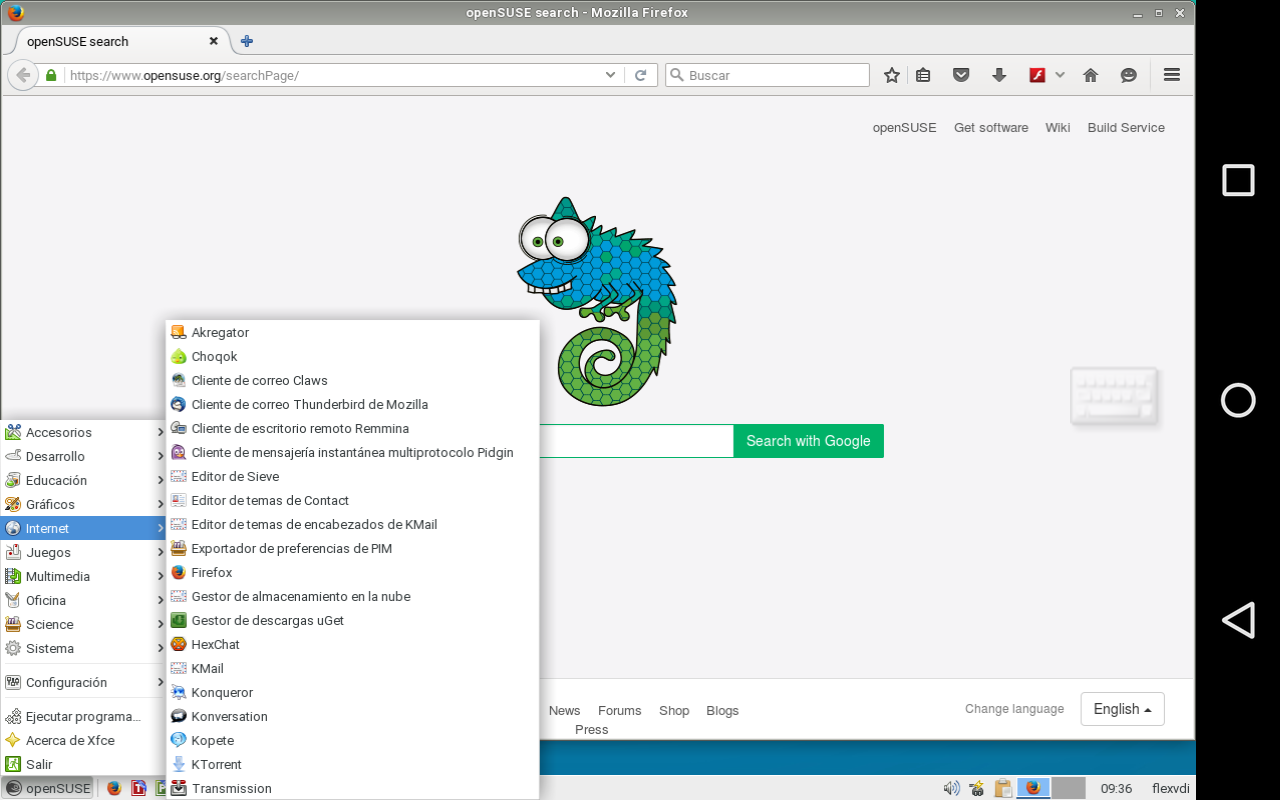1280x800 pixels.
Task: Expand the Juegos category
Action: pyautogui.click(x=83, y=552)
